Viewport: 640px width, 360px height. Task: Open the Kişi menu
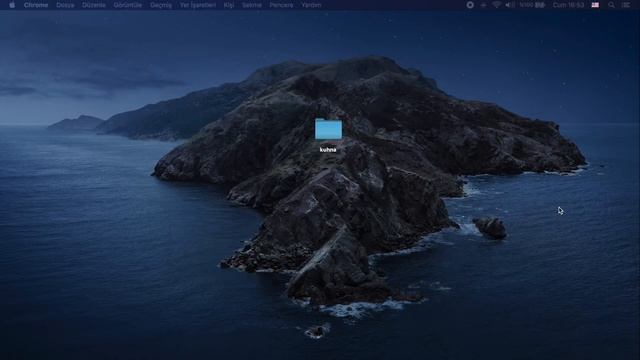click(x=229, y=5)
